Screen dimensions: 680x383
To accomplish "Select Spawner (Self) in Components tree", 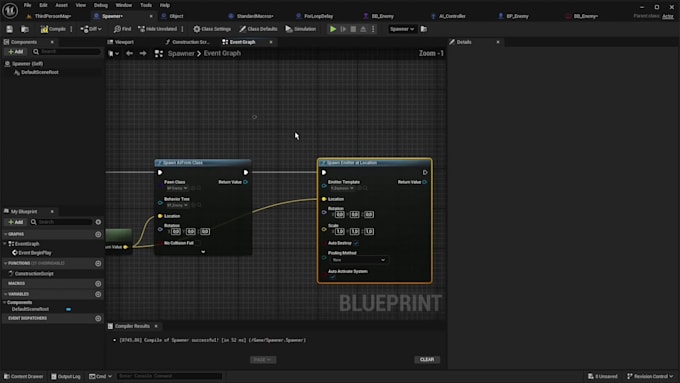I will pyautogui.click(x=27, y=64).
